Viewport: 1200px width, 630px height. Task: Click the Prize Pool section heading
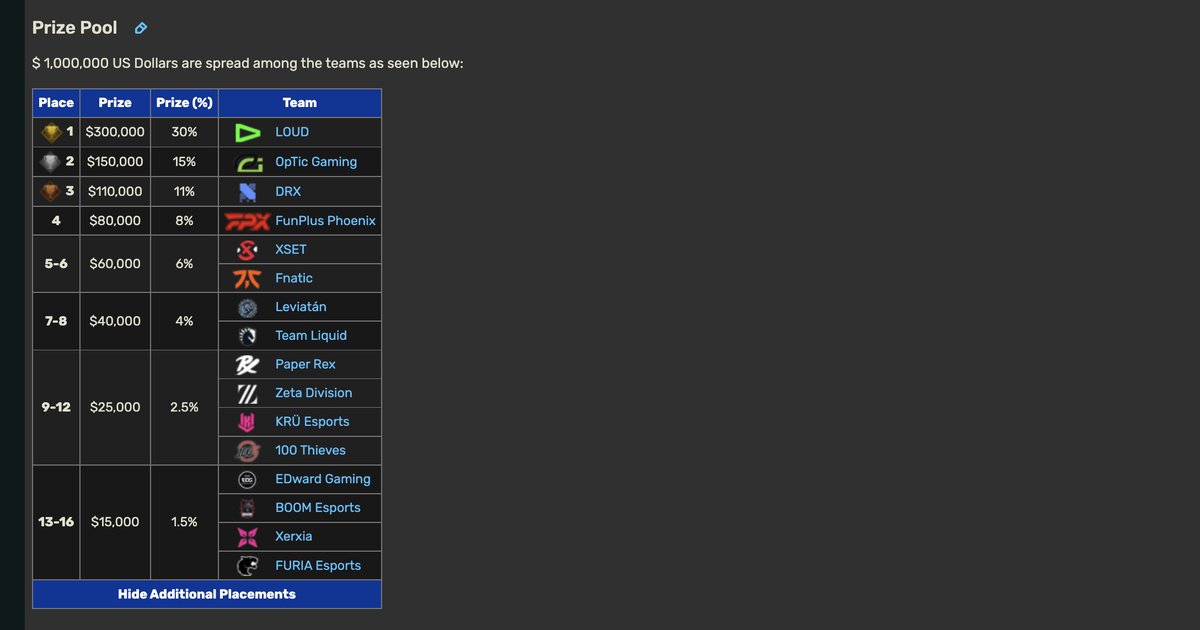coord(75,28)
